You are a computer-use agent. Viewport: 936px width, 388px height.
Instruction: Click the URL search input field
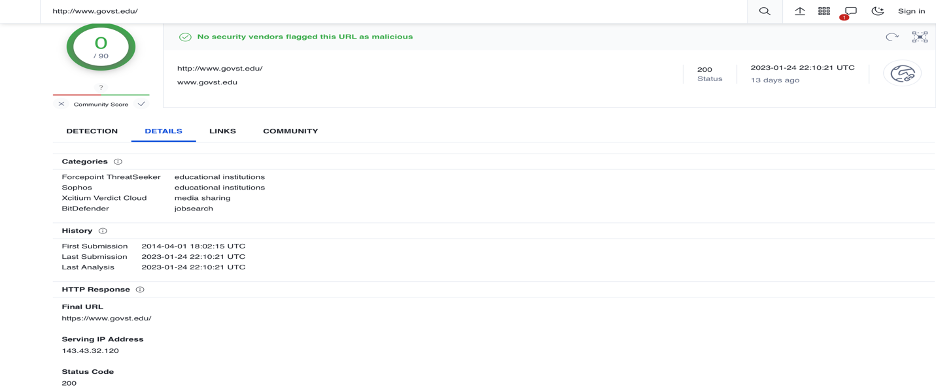point(394,11)
